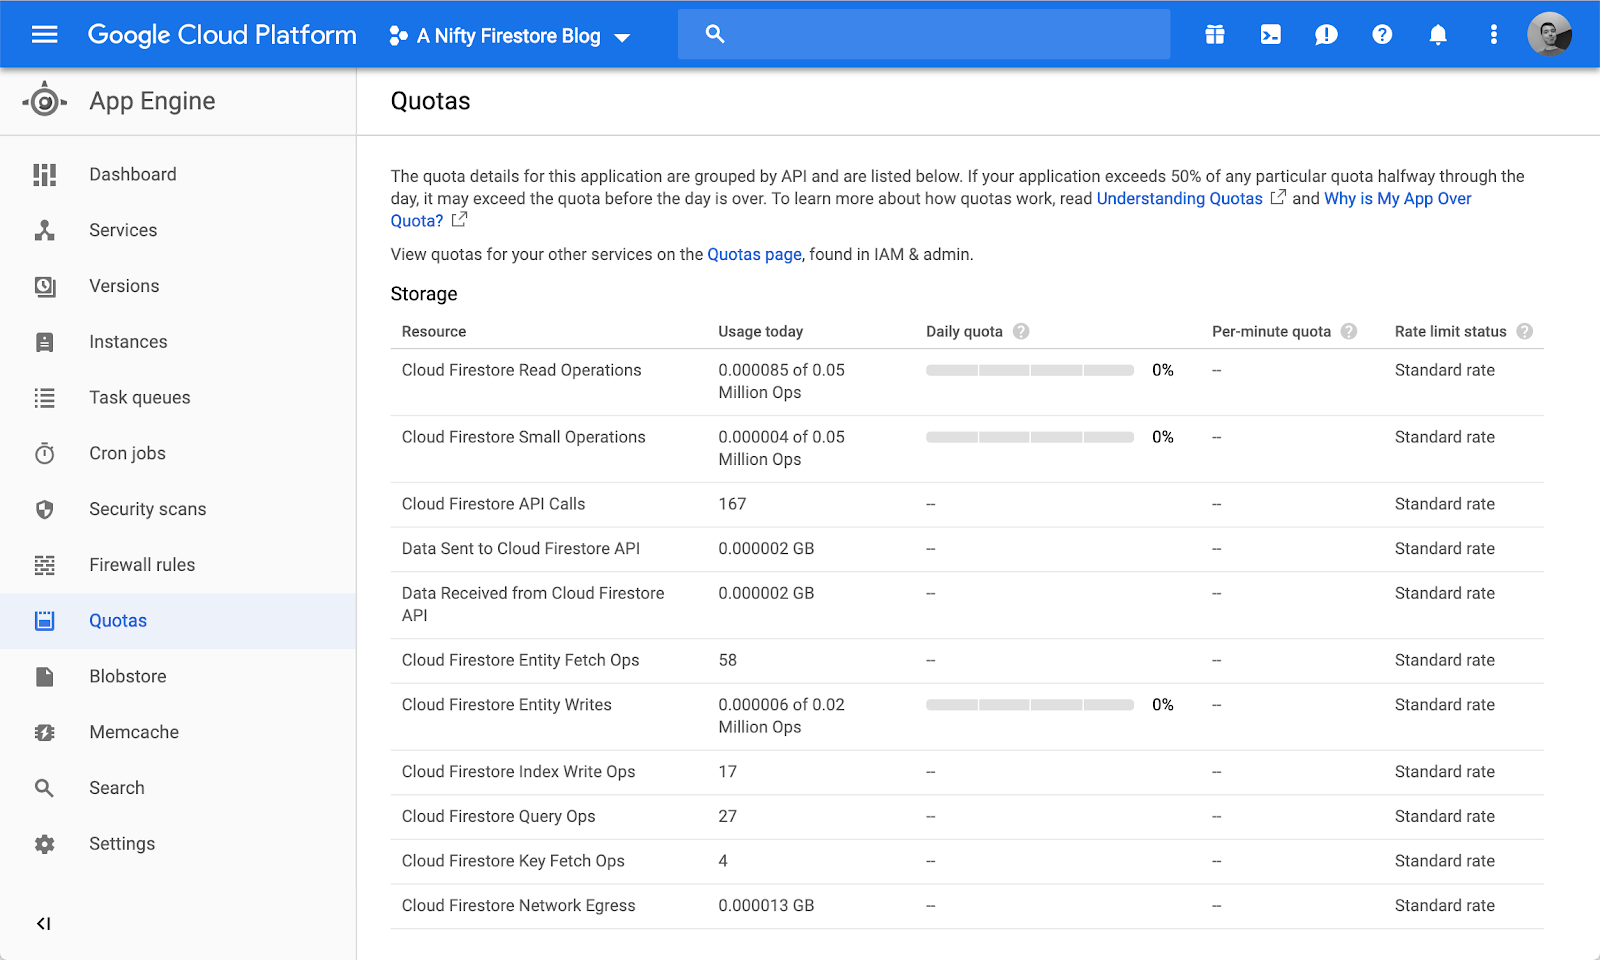This screenshot has width=1600, height=960.
Task: Show help for Per-minute quota column
Action: coord(1349,331)
